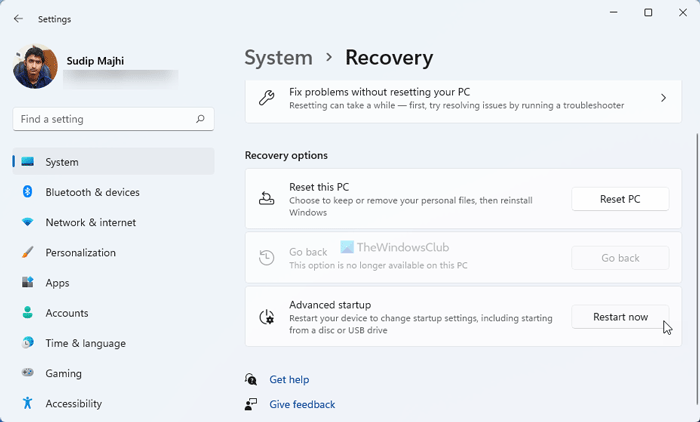Click the Accounts person icon
Viewport: 700px width, 422px height.
pos(28,313)
